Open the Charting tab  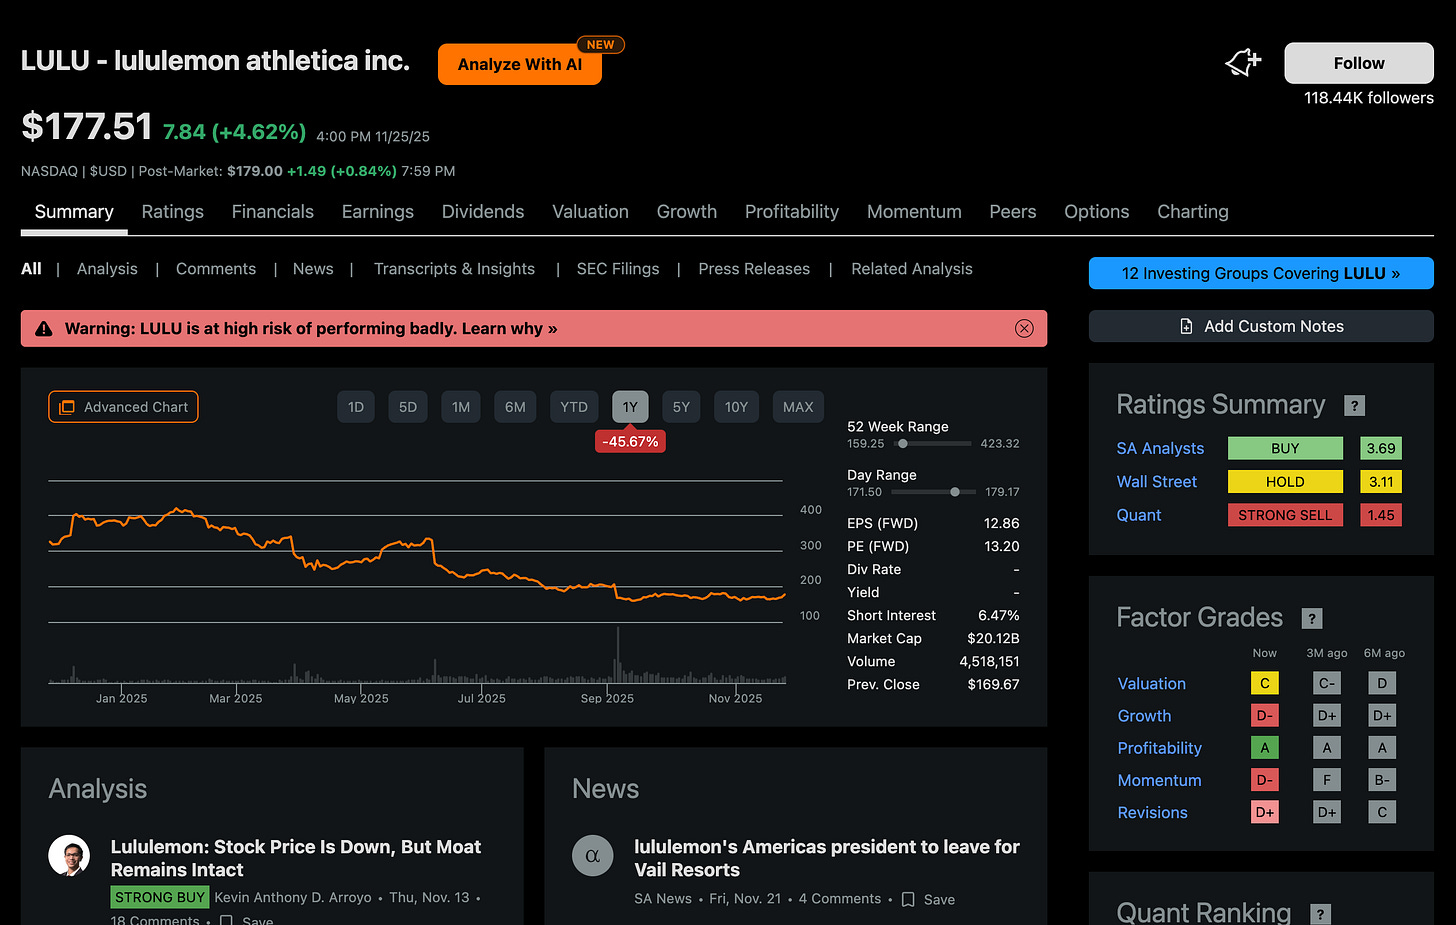coord(1193,212)
